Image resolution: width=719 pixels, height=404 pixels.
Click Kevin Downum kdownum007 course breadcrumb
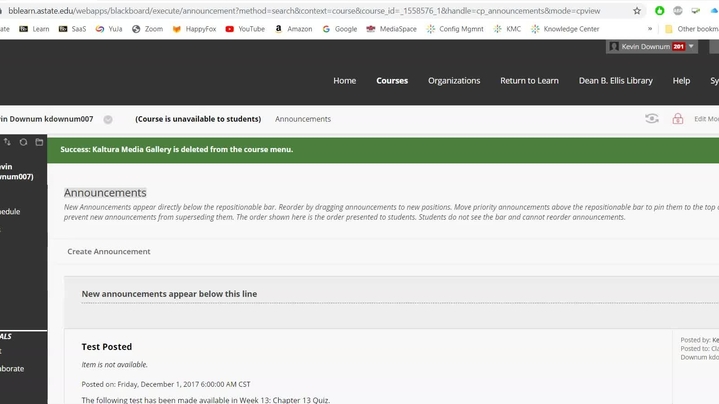[47, 119]
